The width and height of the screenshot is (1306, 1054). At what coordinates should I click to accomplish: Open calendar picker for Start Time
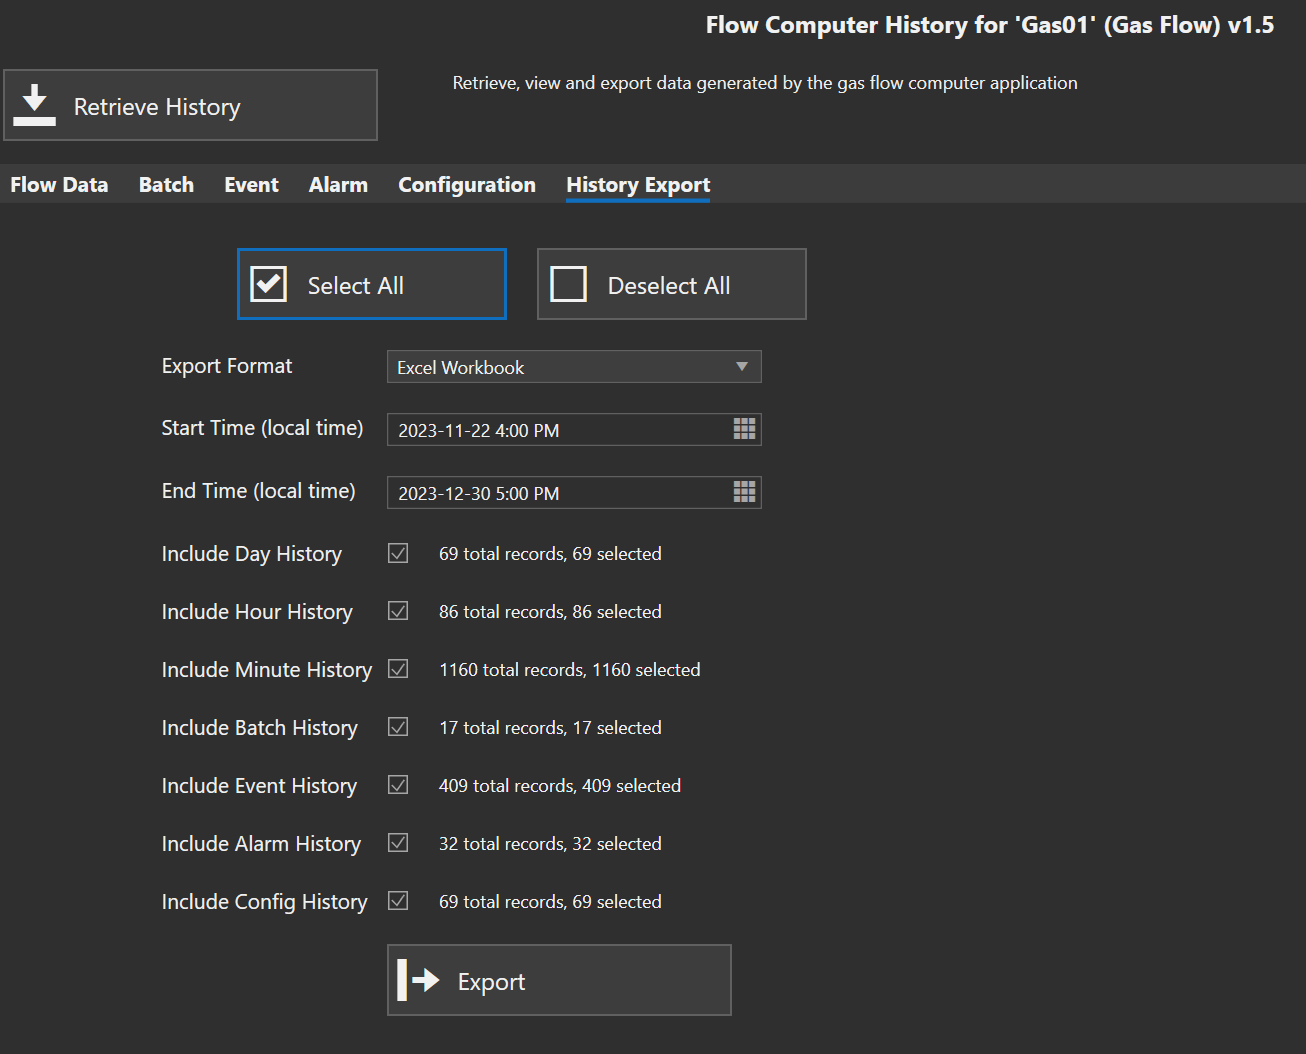coord(744,429)
